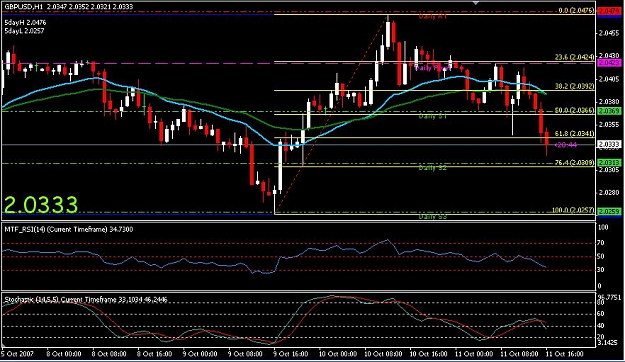Click the large green 2.0333 price display
Viewport: 625px width, 362px height.
(41, 205)
